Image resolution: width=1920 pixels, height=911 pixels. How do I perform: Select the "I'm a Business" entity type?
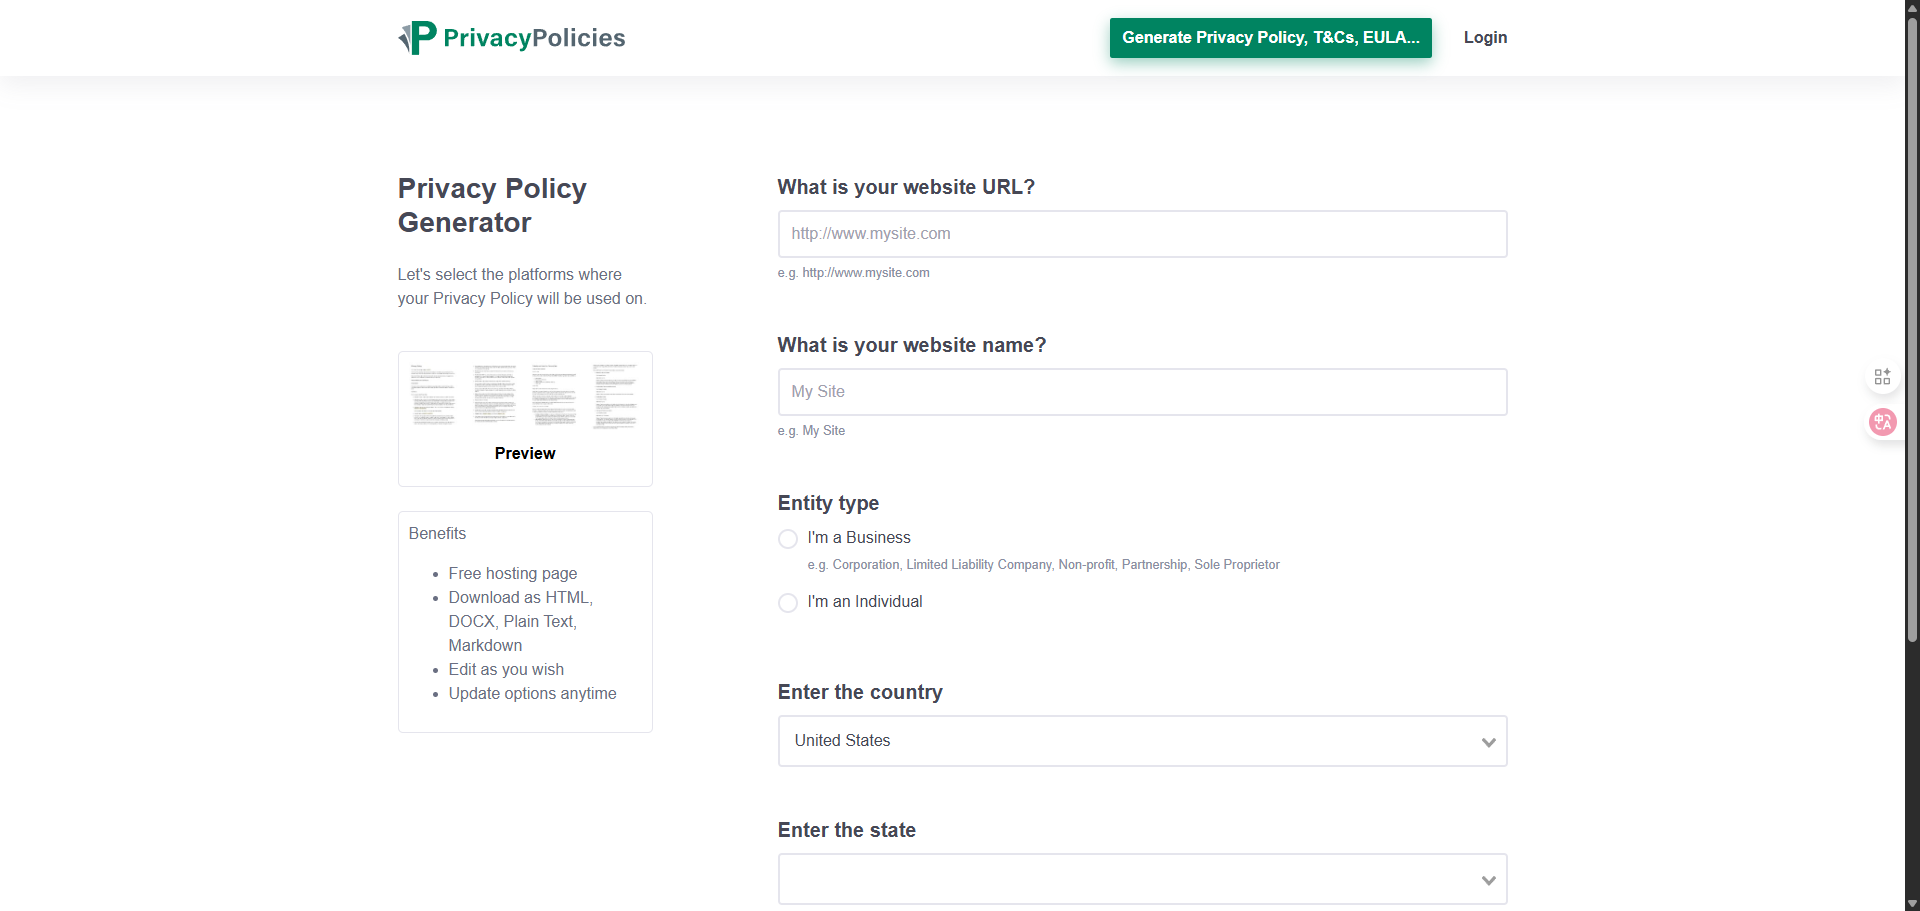[x=787, y=538]
